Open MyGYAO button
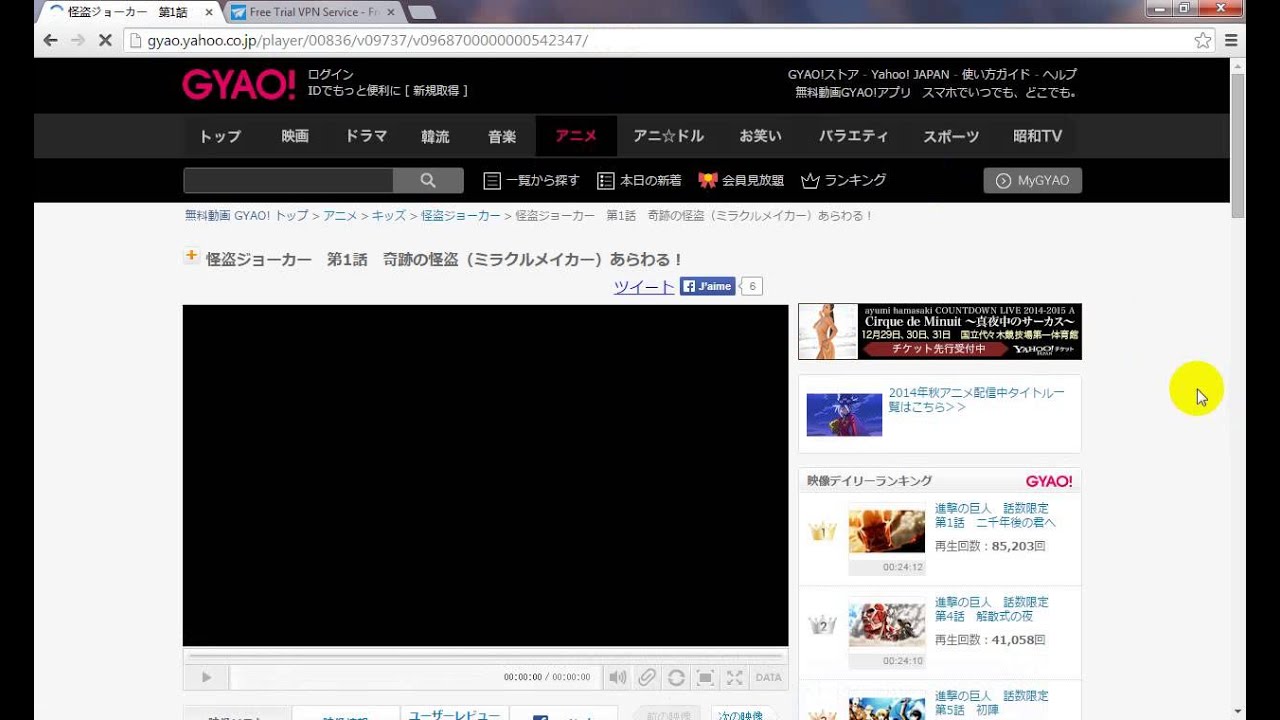Screen dimensions: 1280x720 [1033, 181]
